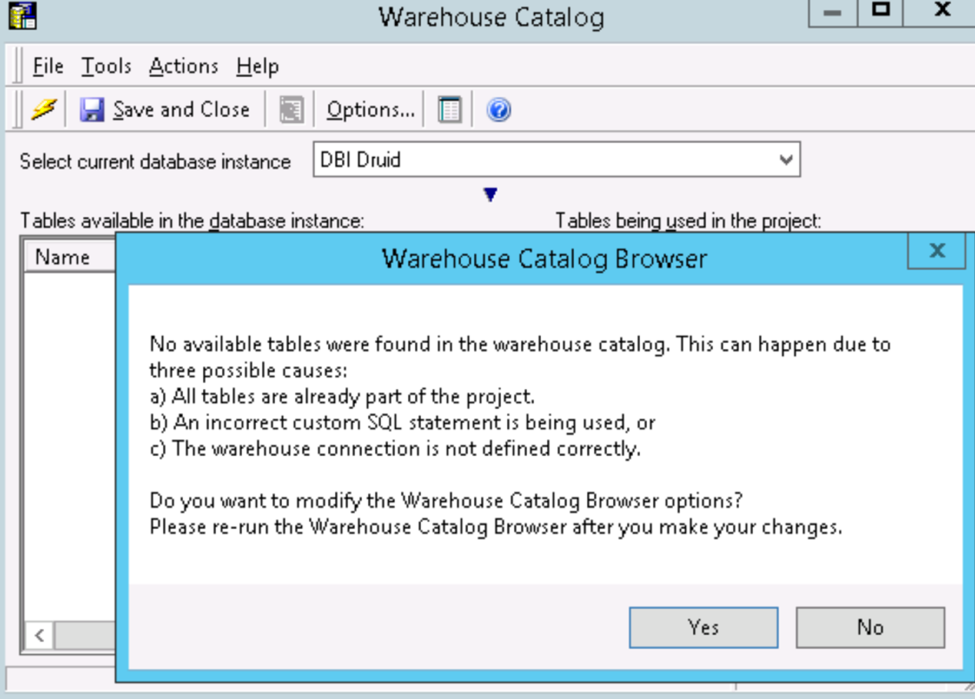Open the File menu
Viewport: 975px width, 699px height.
click(48, 67)
